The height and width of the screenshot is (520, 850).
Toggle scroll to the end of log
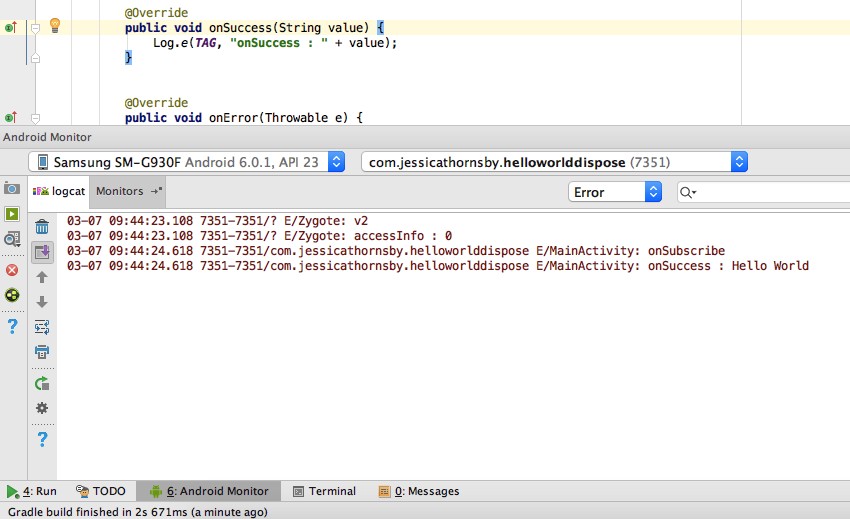42,252
